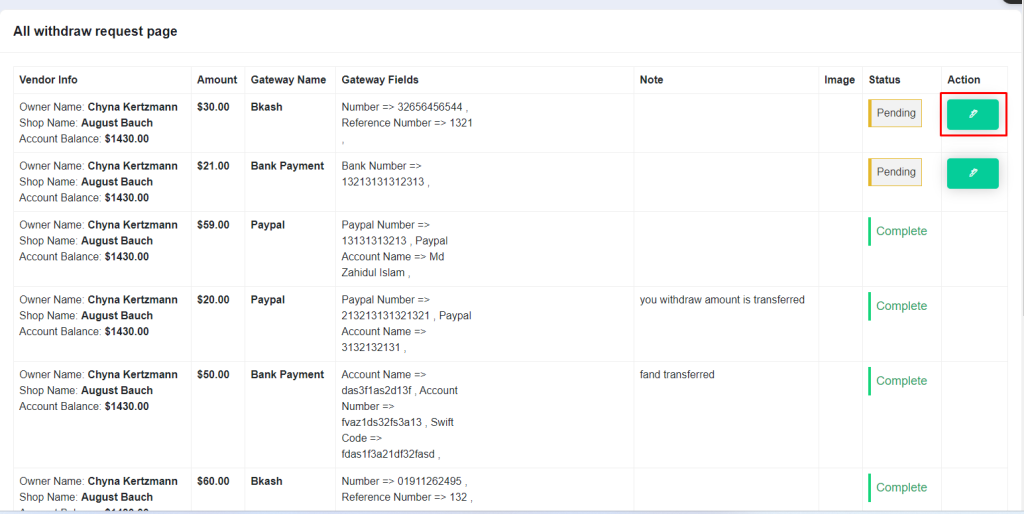Click the Amount column header

click(217, 80)
